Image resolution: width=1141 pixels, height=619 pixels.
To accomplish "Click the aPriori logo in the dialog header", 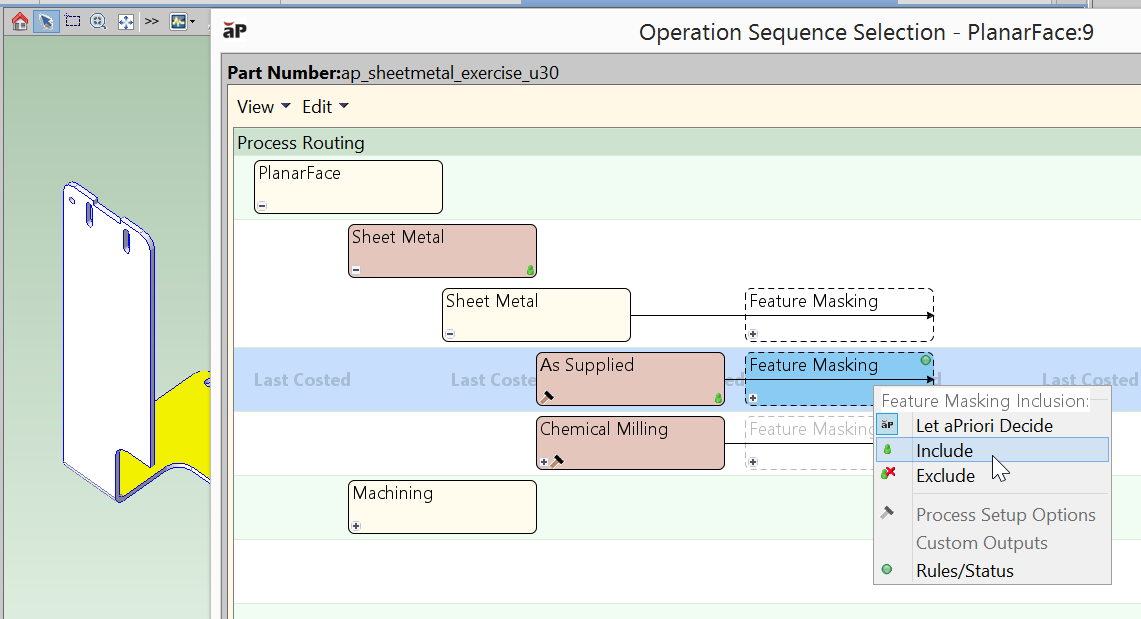I will pyautogui.click(x=234, y=33).
